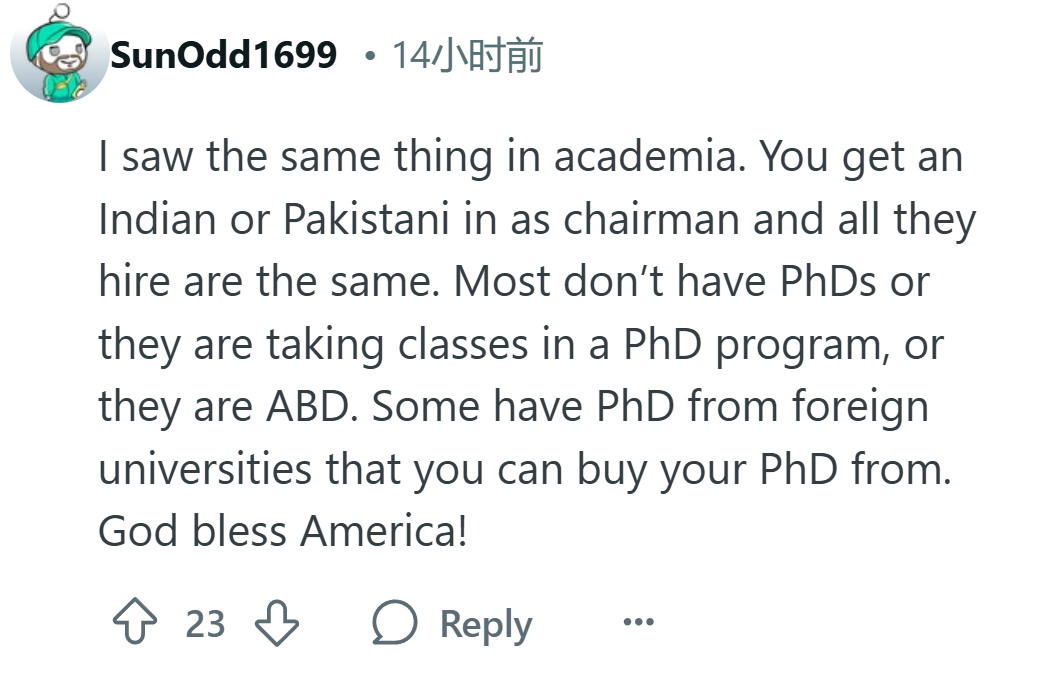The height and width of the screenshot is (678, 1054).
Task: Open the SunOdd1699 user profile link
Action: [224, 55]
